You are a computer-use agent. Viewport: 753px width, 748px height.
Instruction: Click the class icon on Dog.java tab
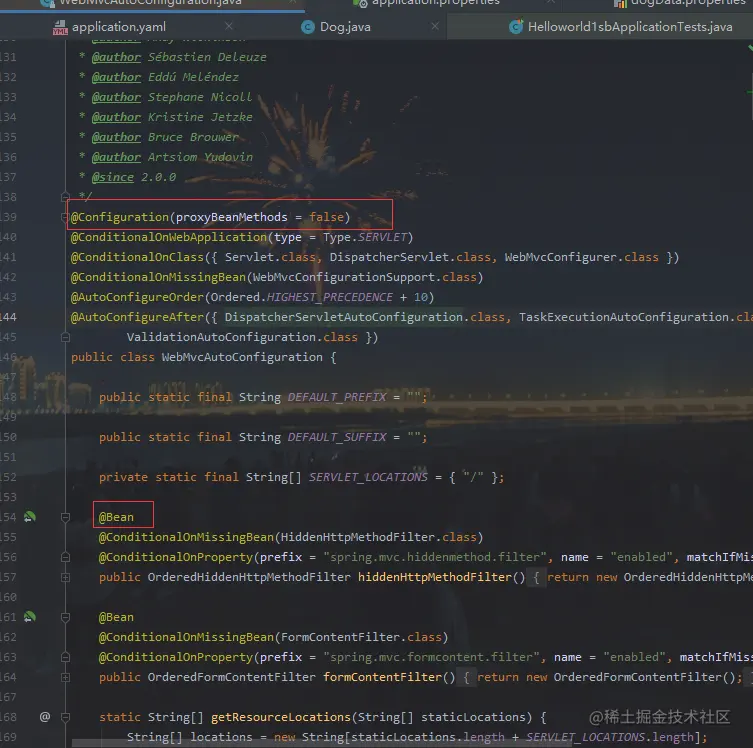(307, 27)
